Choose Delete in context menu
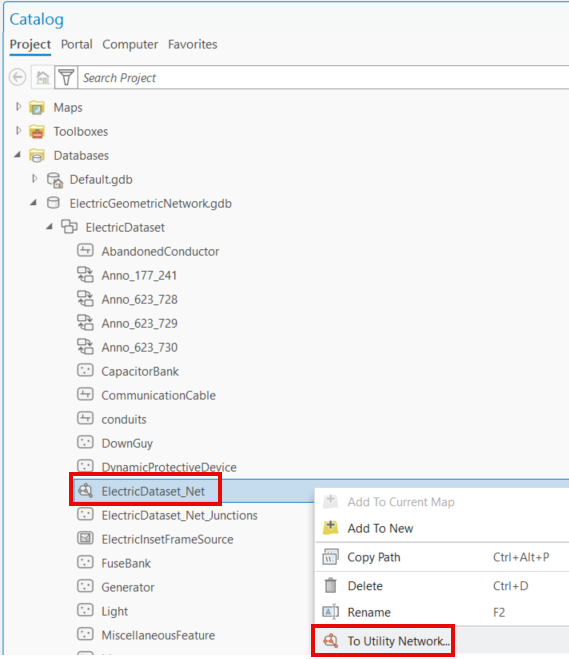Viewport: 569px width, 659px height. click(x=442, y=586)
